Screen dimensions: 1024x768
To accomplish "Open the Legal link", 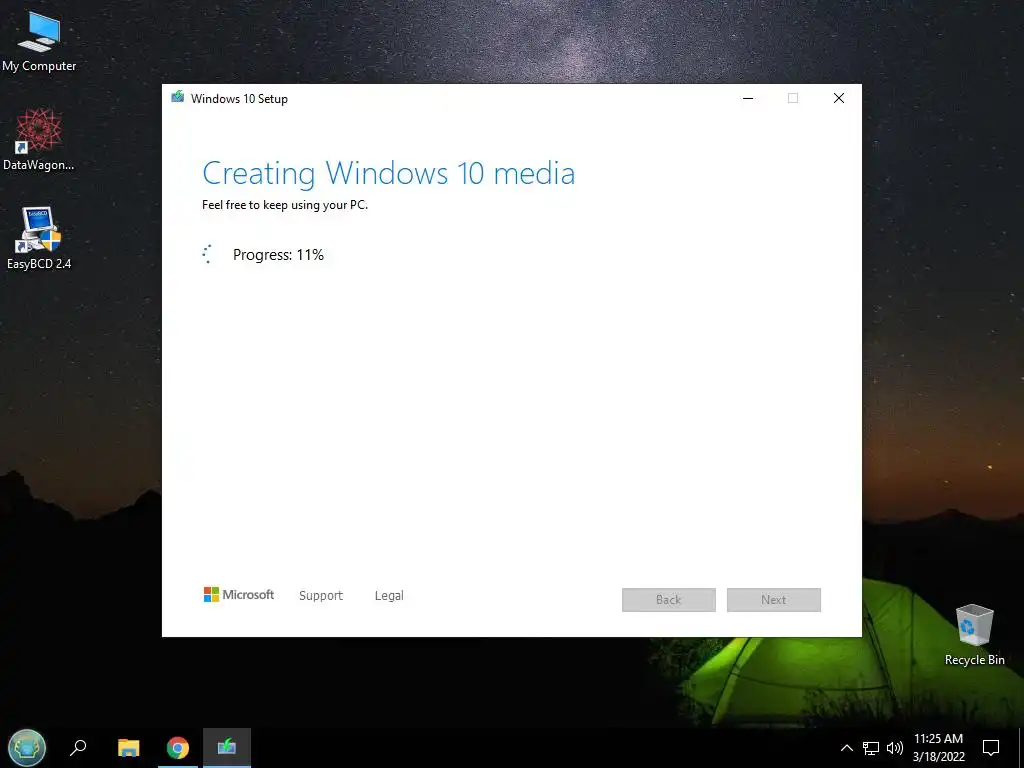I will coord(389,596).
